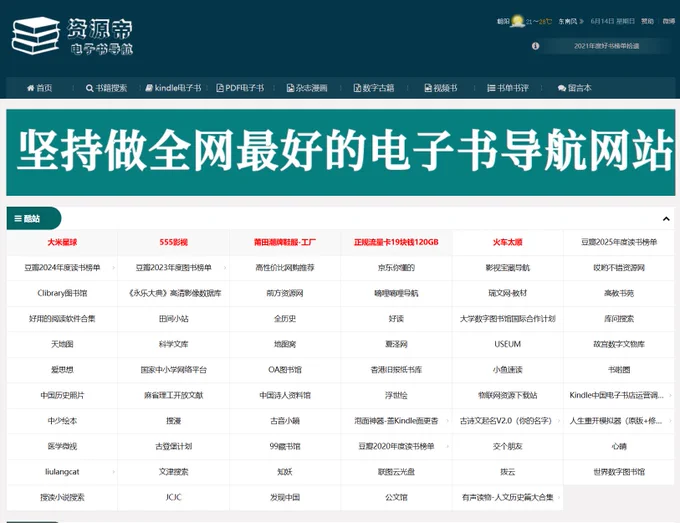Screen dimensions: 680x523
Task: Open the 国家中小学网络平台 link
Action: click(x=173, y=370)
